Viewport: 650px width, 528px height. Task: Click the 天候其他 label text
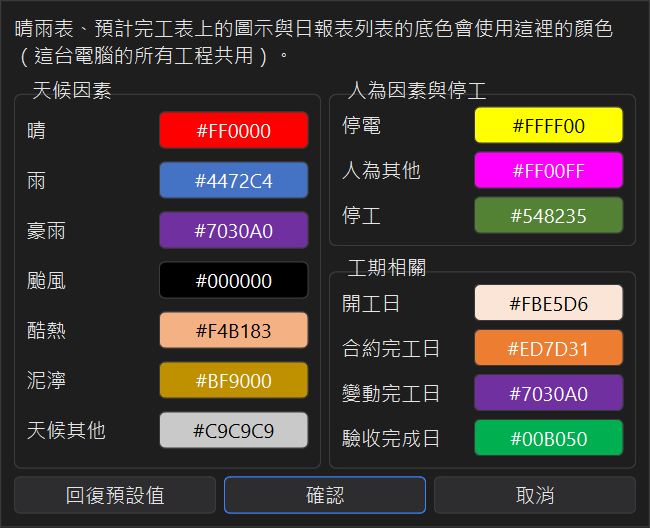[66, 431]
